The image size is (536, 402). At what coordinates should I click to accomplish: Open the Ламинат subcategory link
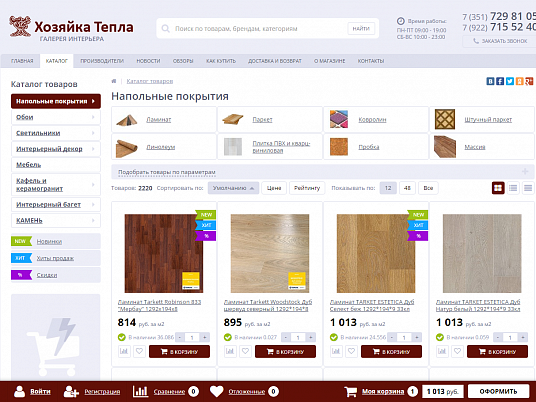(159, 119)
